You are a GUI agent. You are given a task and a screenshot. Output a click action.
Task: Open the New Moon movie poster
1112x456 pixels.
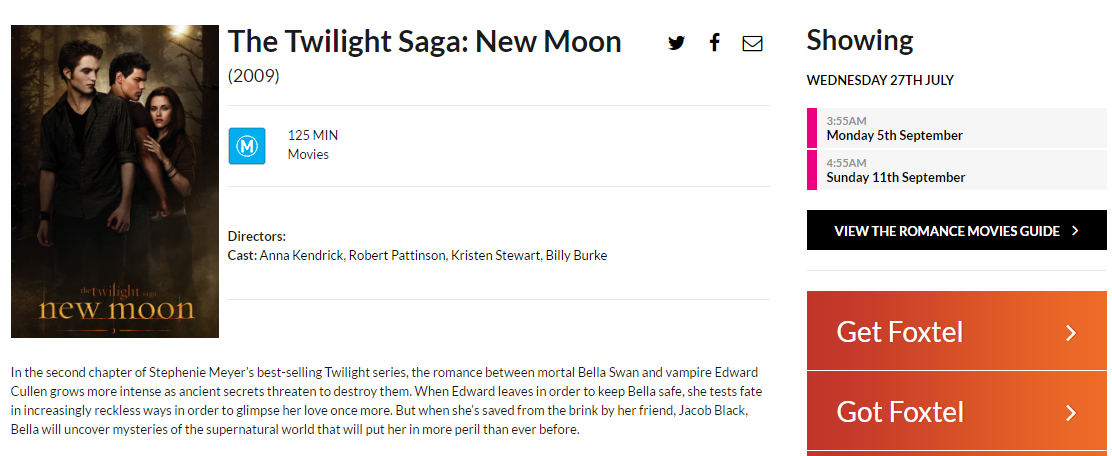pyautogui.click(x=115, y=181)
